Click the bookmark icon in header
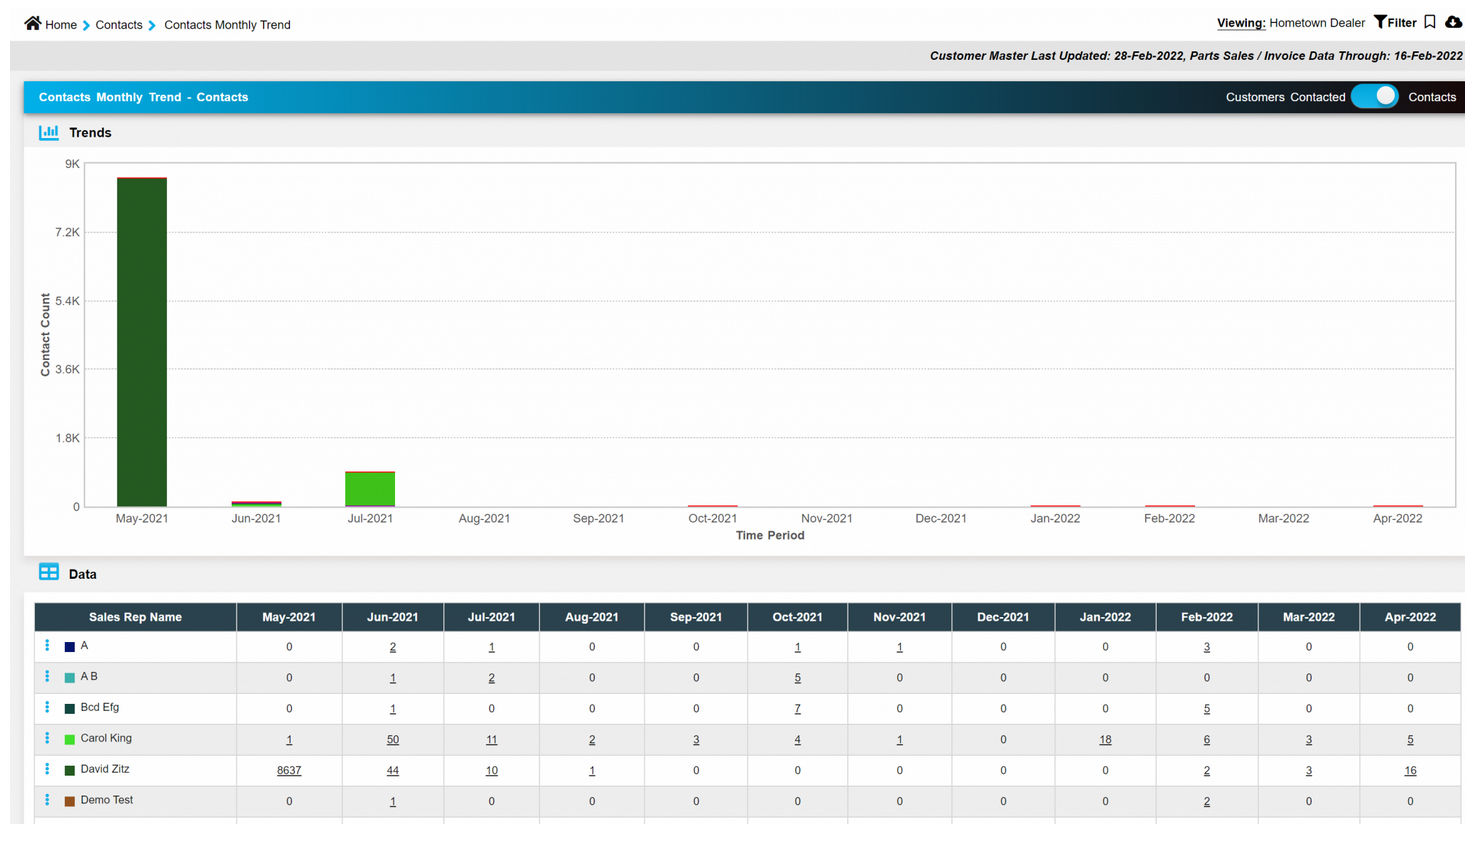 click(1430, 22)
